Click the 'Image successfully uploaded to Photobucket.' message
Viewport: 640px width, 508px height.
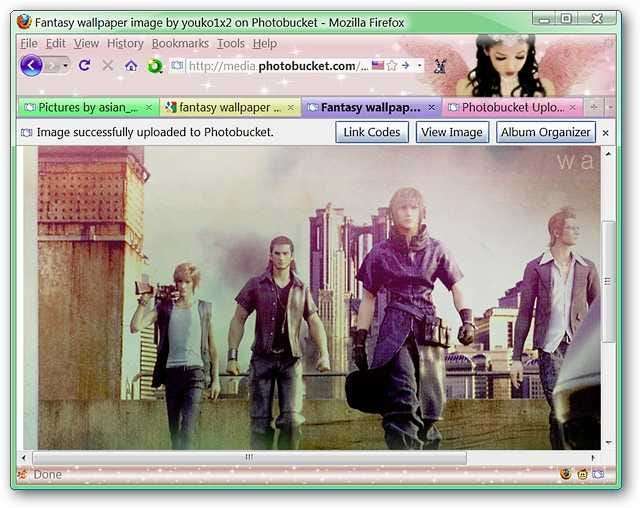coord(155,132)
